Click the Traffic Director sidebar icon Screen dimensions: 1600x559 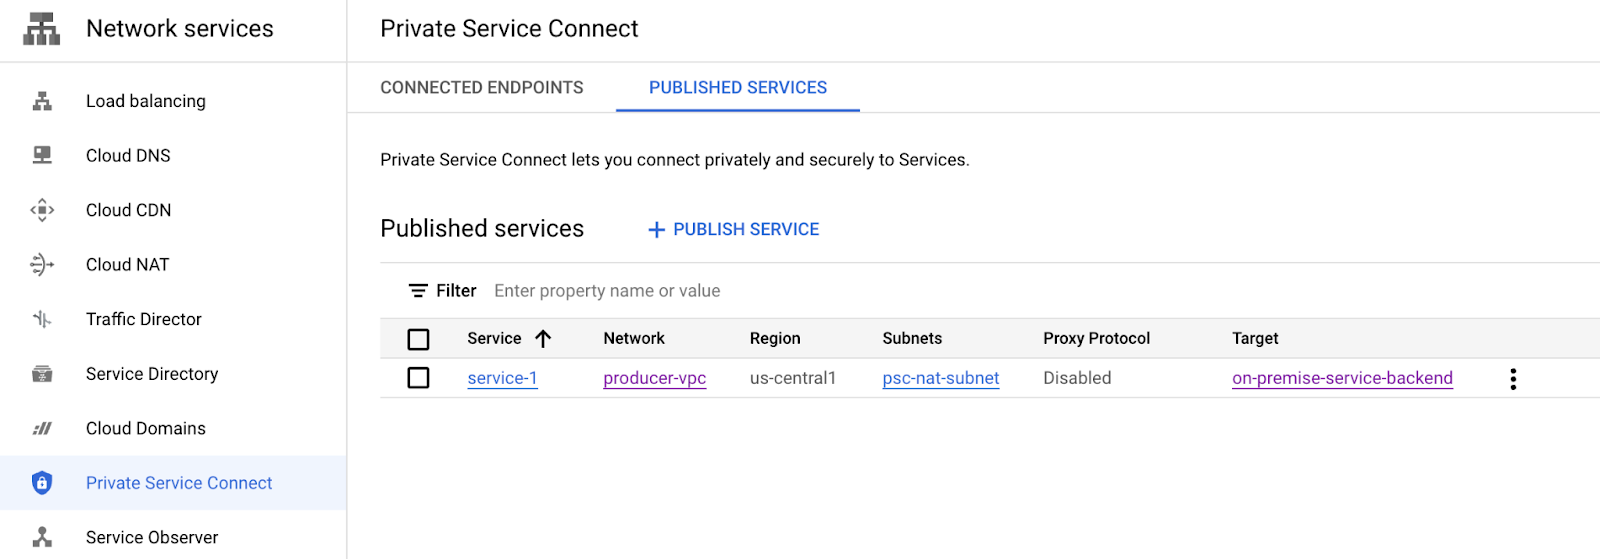click(42, 319)
